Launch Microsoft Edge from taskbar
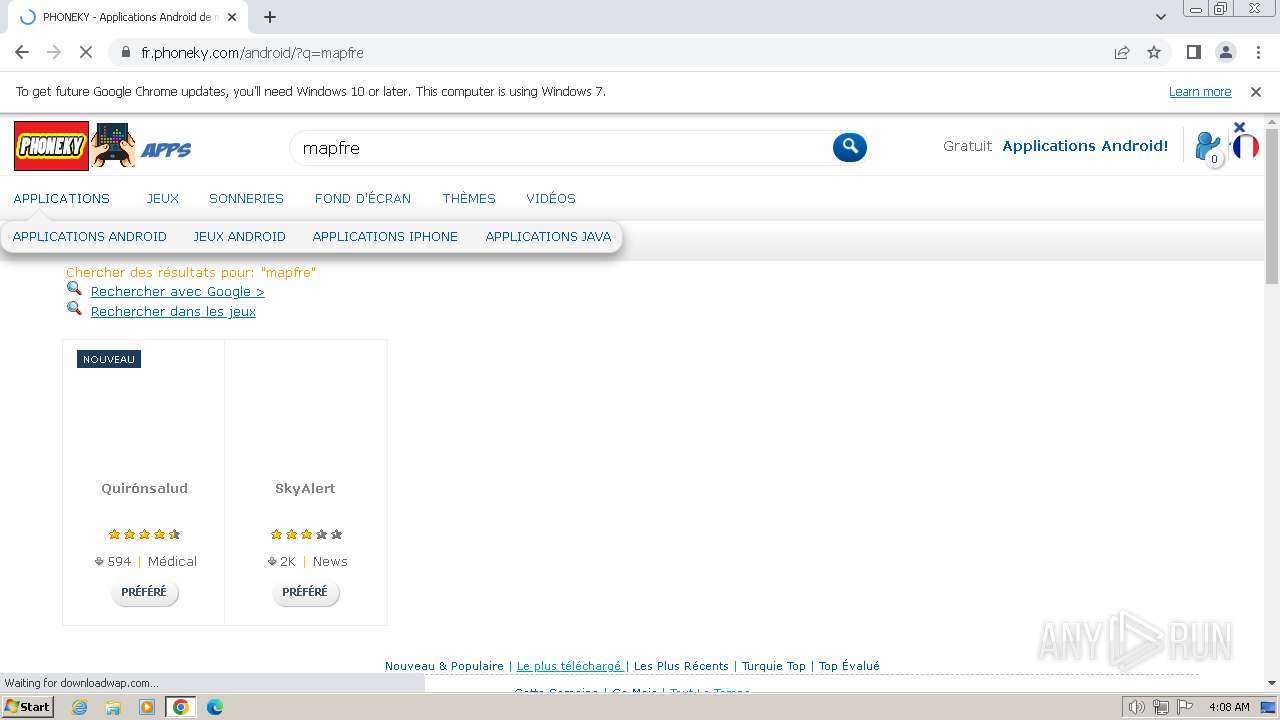 215,707
